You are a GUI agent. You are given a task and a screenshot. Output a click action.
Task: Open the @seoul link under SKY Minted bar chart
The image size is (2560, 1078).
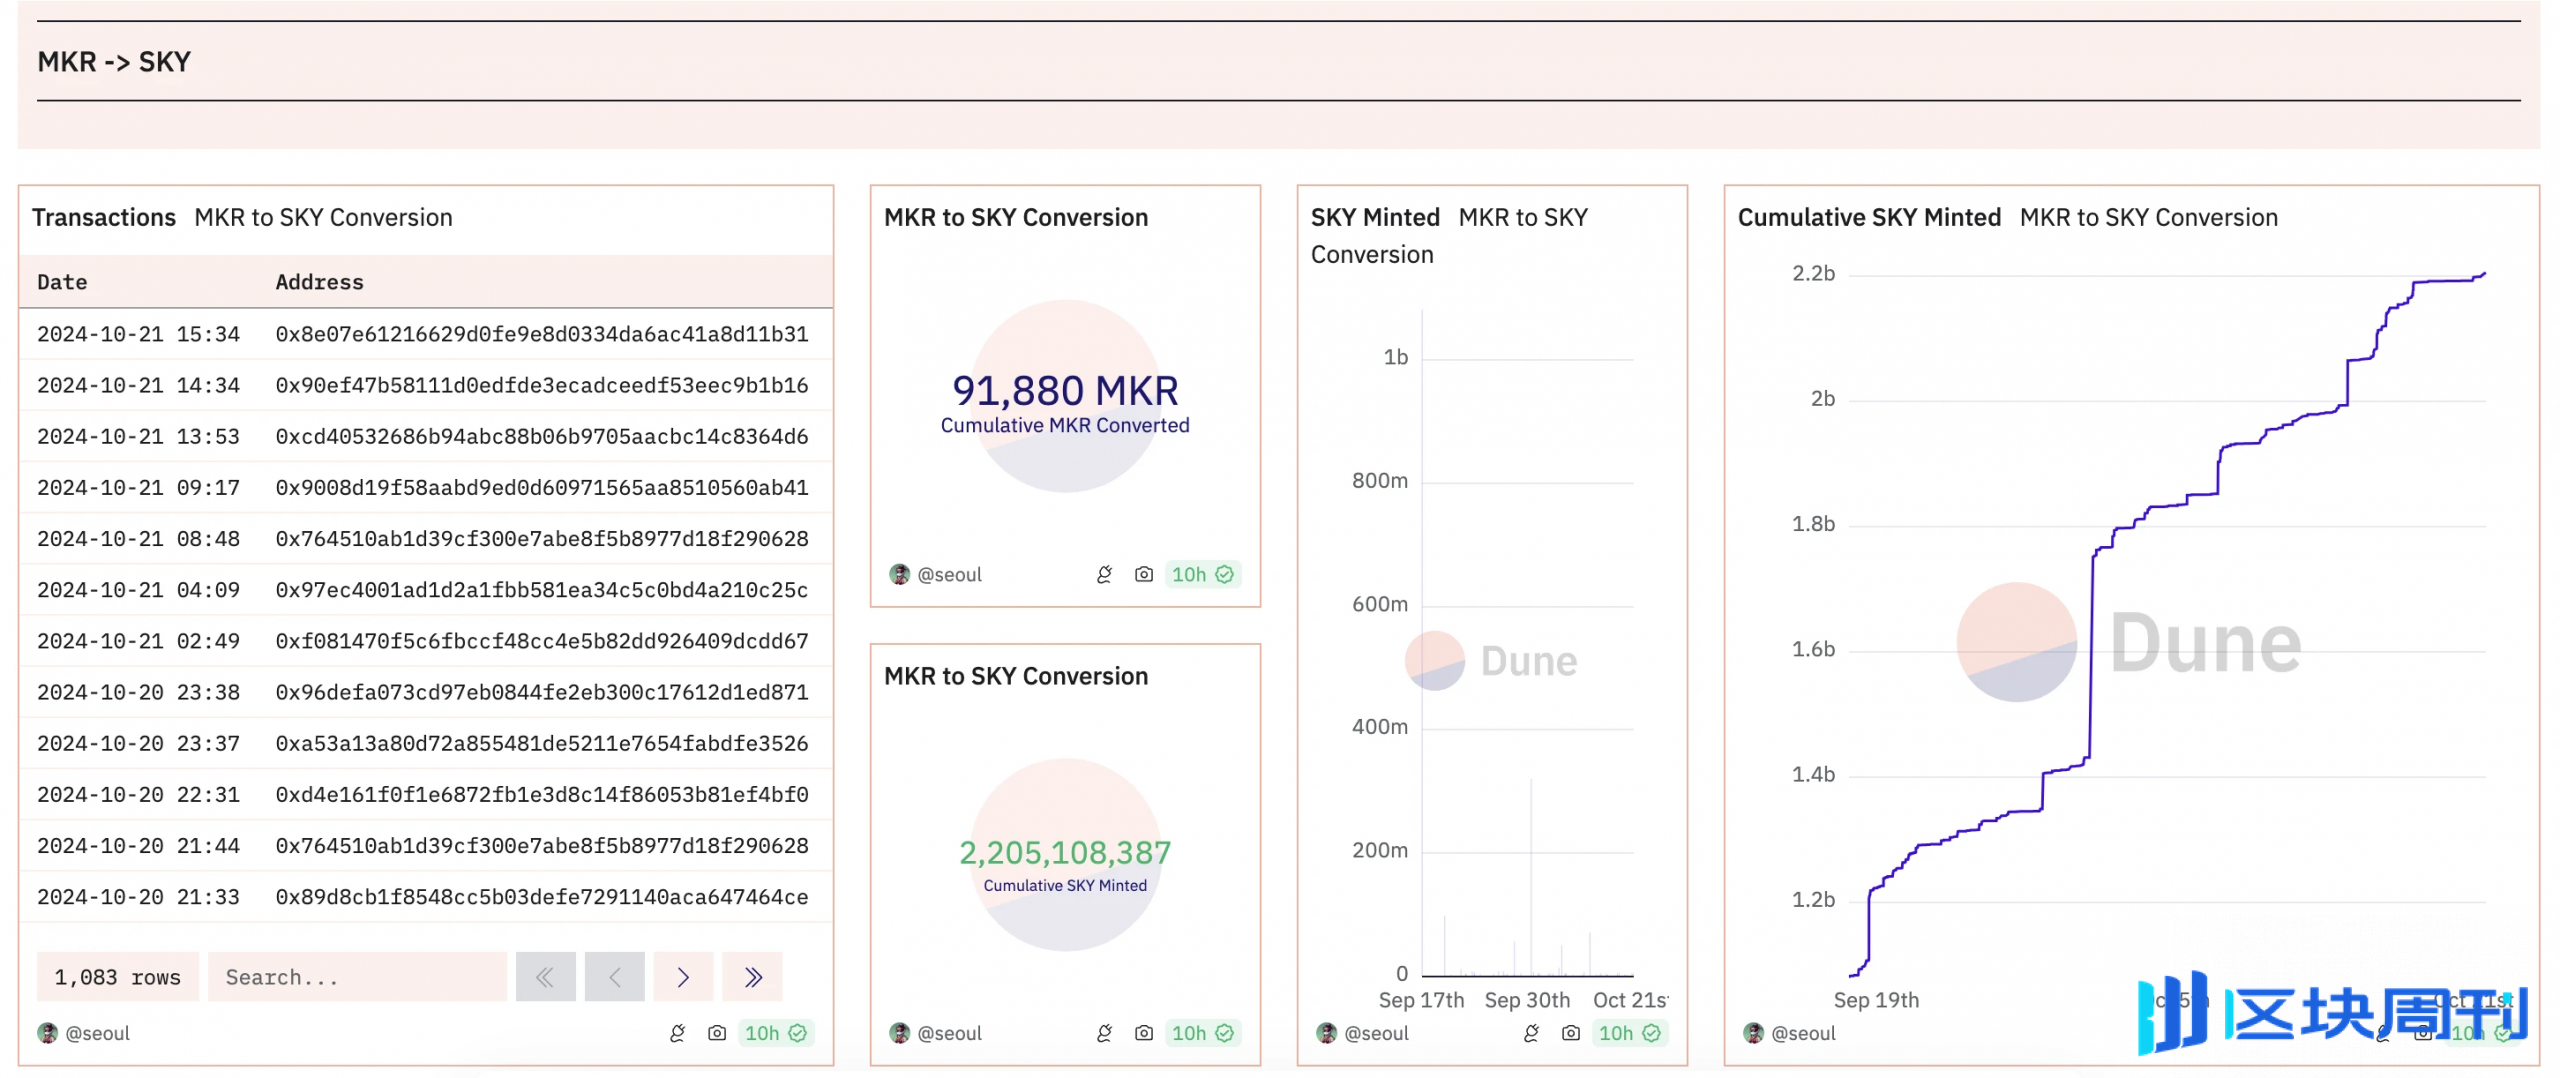pyautogui.click(x=1376, y=1033)
